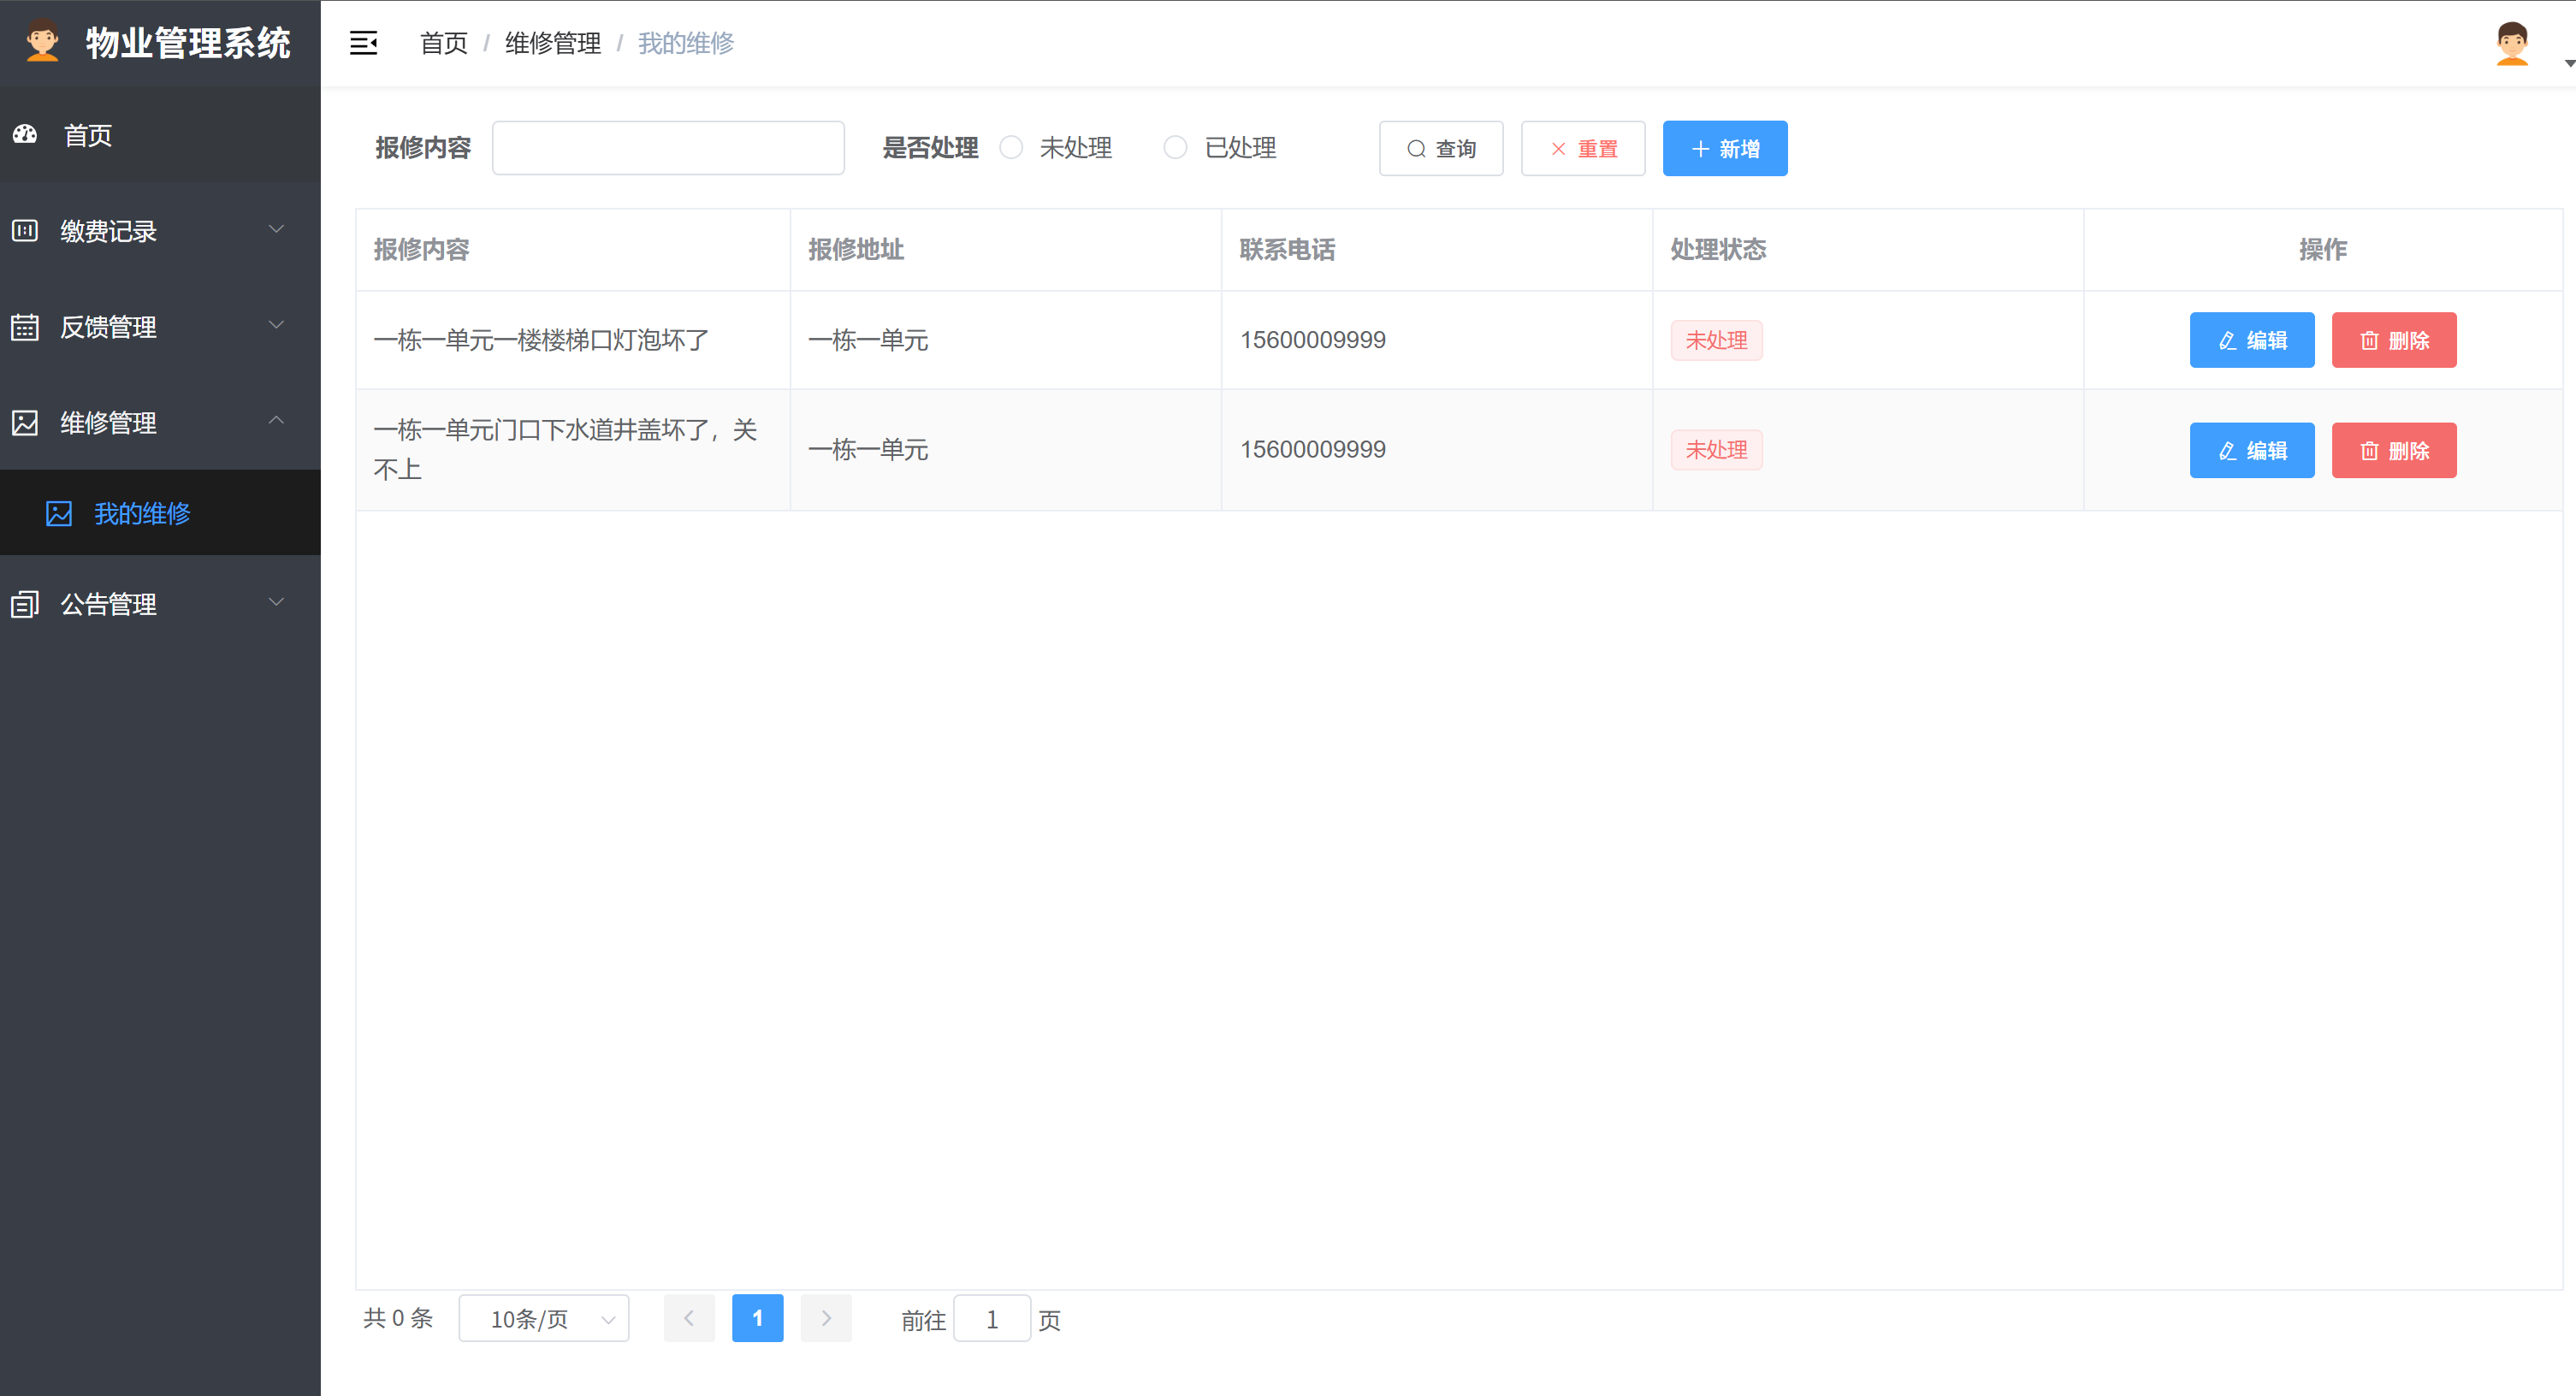Click the 反馈管理 calendar icon
This screenshot has width=2576, height=1396.
pyautogui.click(x=25, y=327)
